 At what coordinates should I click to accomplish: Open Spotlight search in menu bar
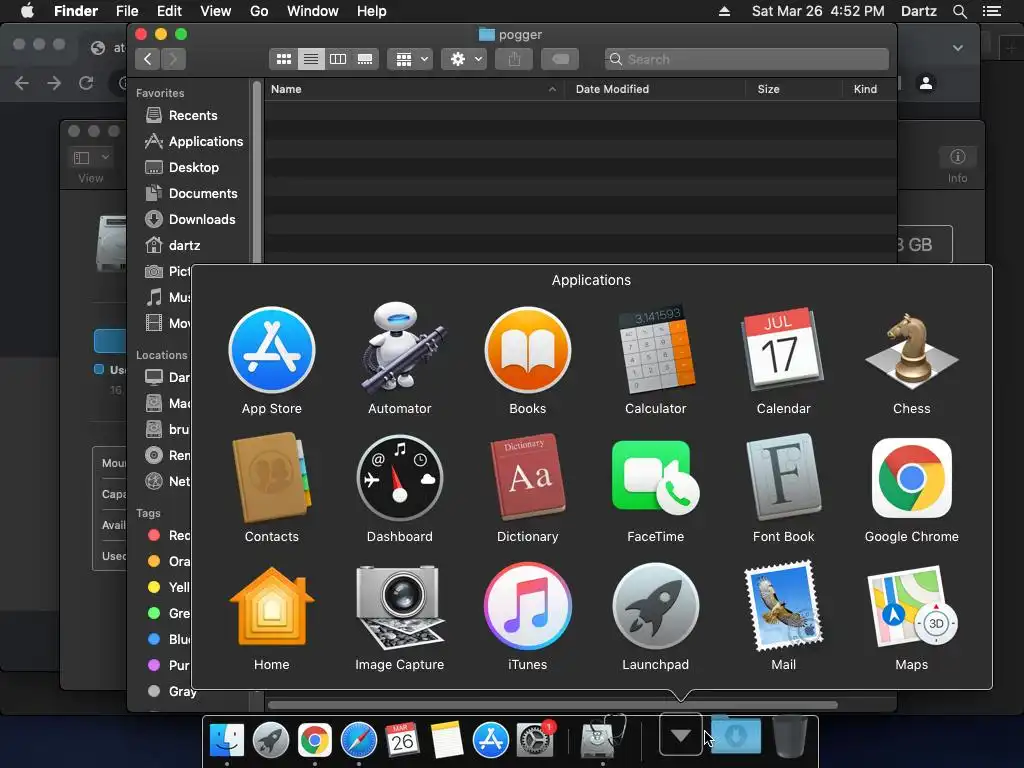959,11
